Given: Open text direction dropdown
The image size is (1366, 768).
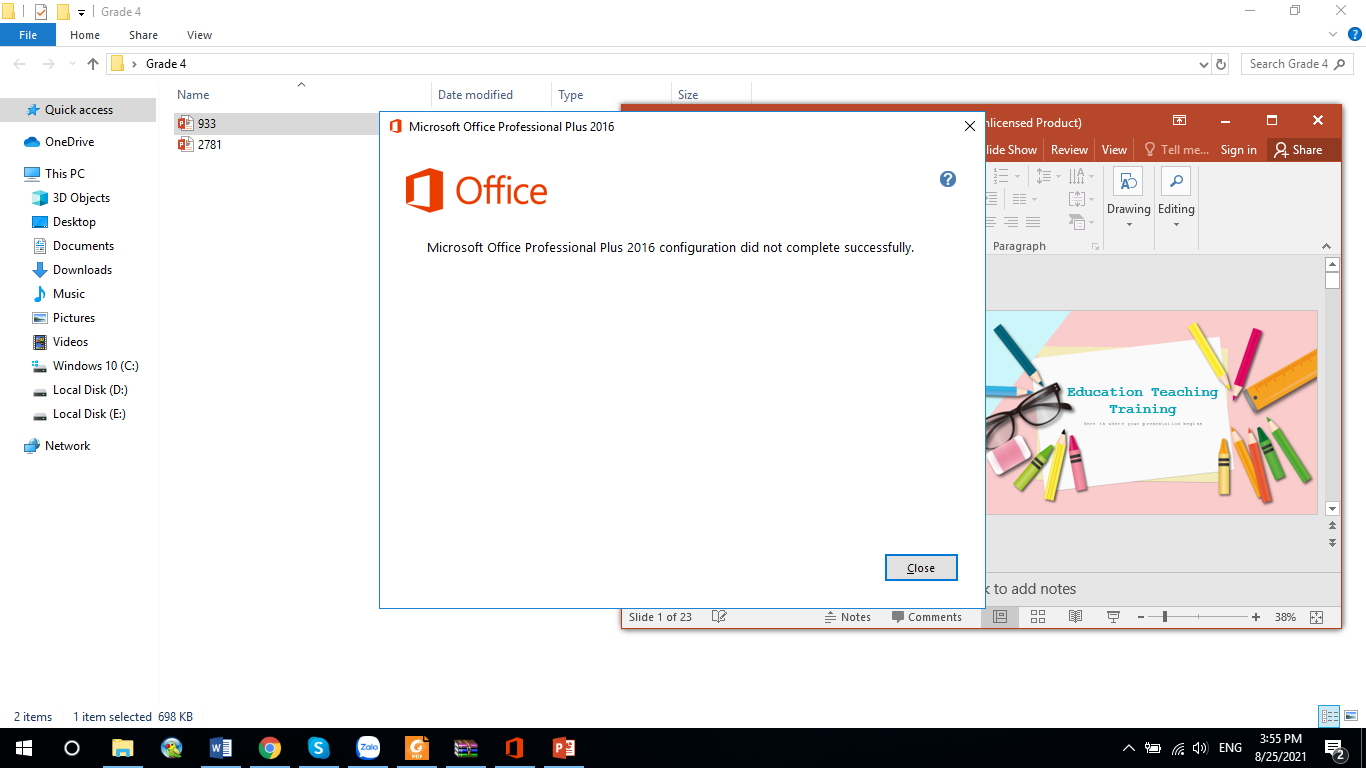Looking at the screenshot, I should coord(1080,176).
